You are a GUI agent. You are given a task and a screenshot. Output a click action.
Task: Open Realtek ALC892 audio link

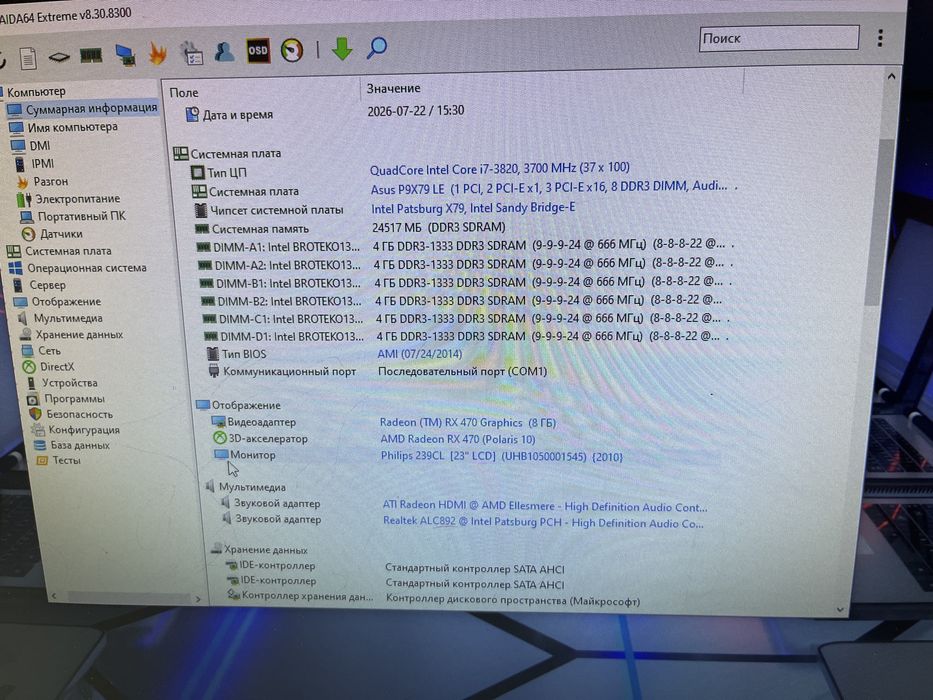coord(543,523)
